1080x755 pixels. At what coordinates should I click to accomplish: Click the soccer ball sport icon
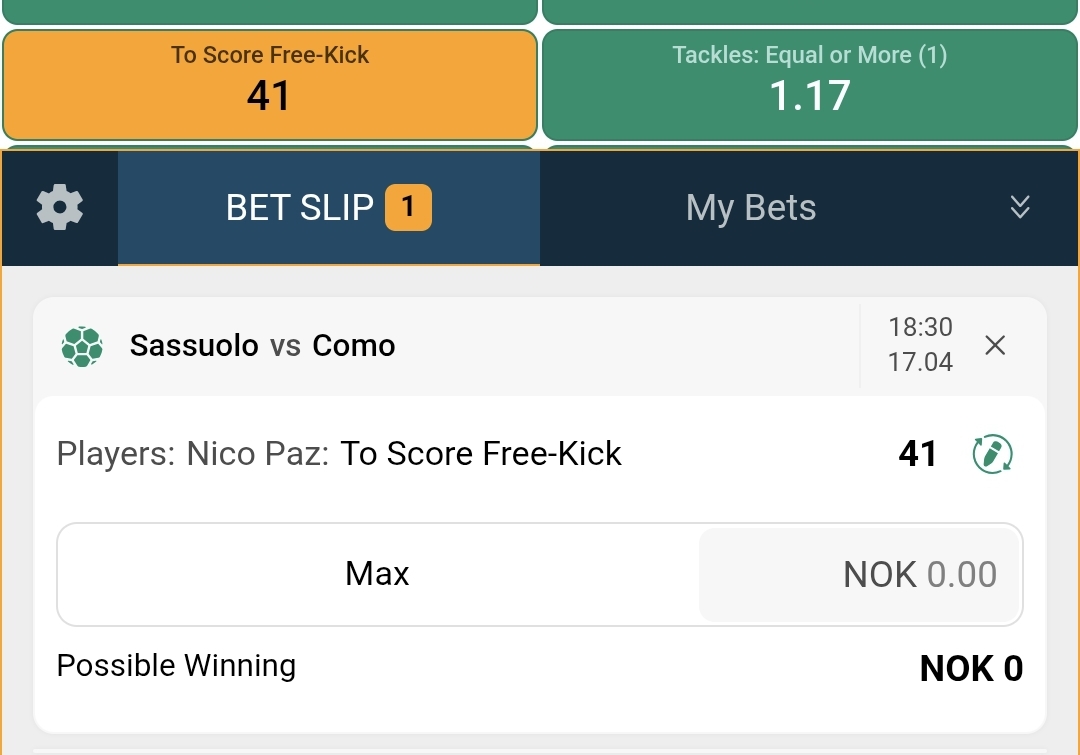82,346
